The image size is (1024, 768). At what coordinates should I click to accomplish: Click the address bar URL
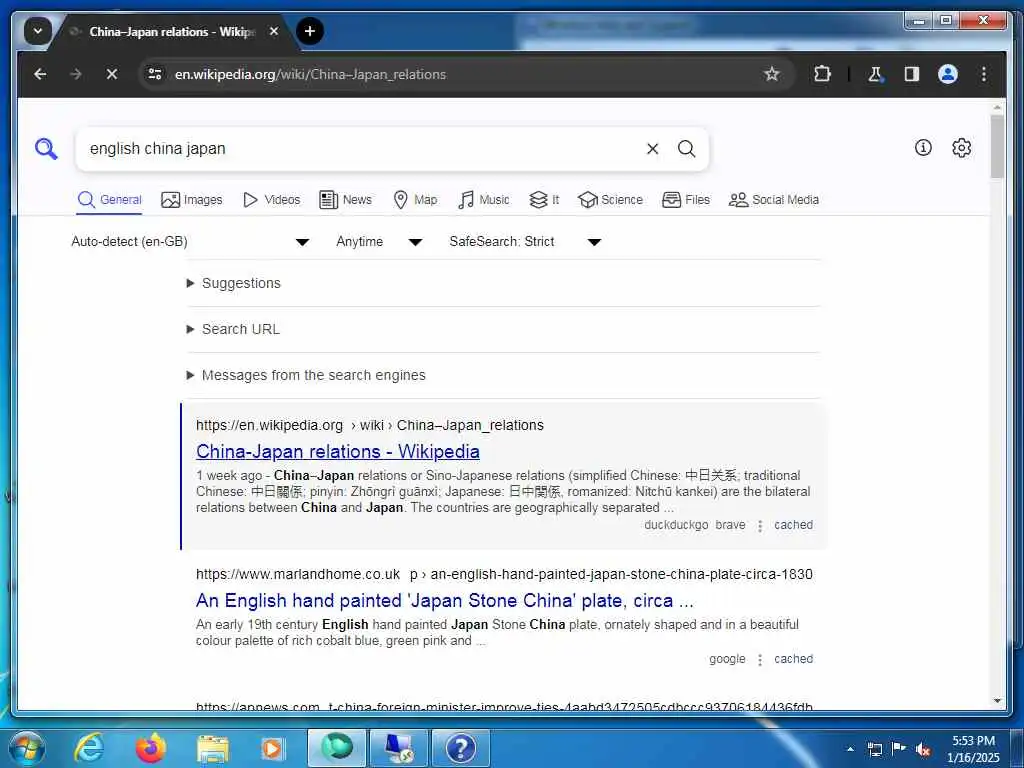click(x=310, y=74)
